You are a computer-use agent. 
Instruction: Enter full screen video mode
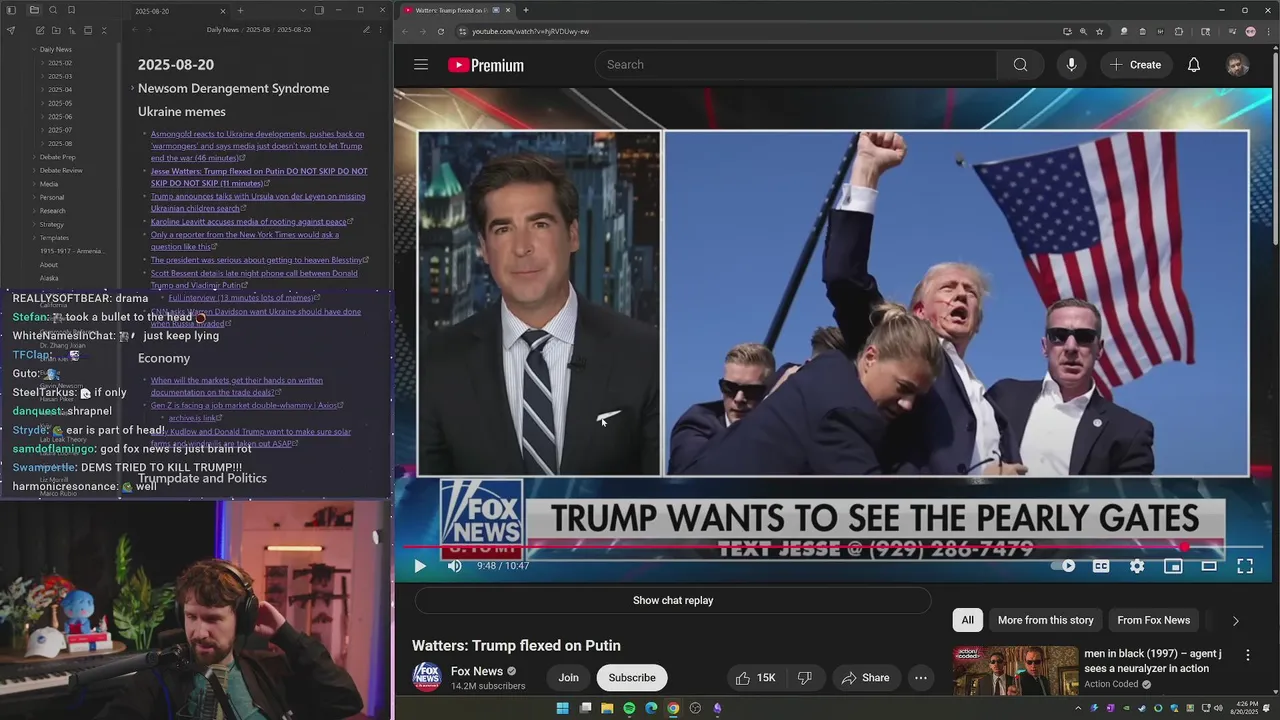[x=1245, y=566]
